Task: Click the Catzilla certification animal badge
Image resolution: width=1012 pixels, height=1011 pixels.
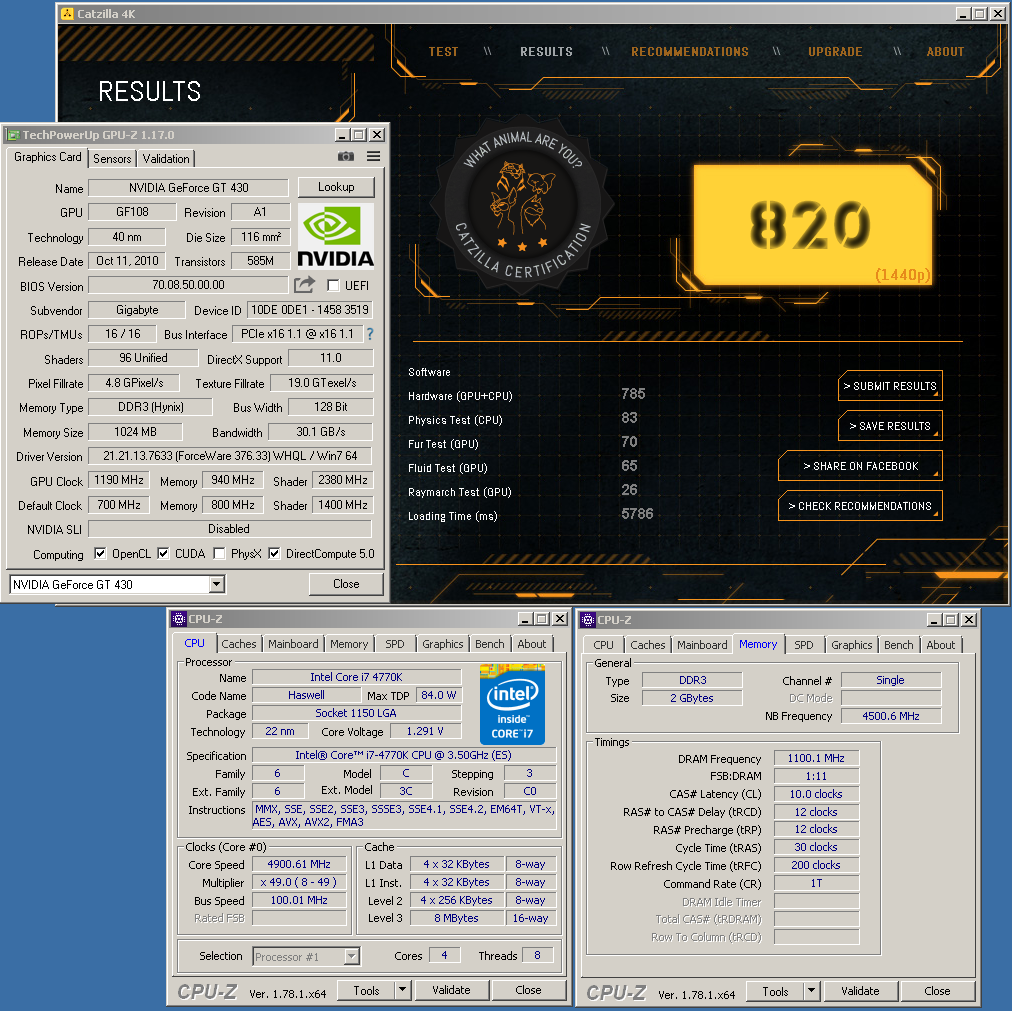Action: pos(521,205)
